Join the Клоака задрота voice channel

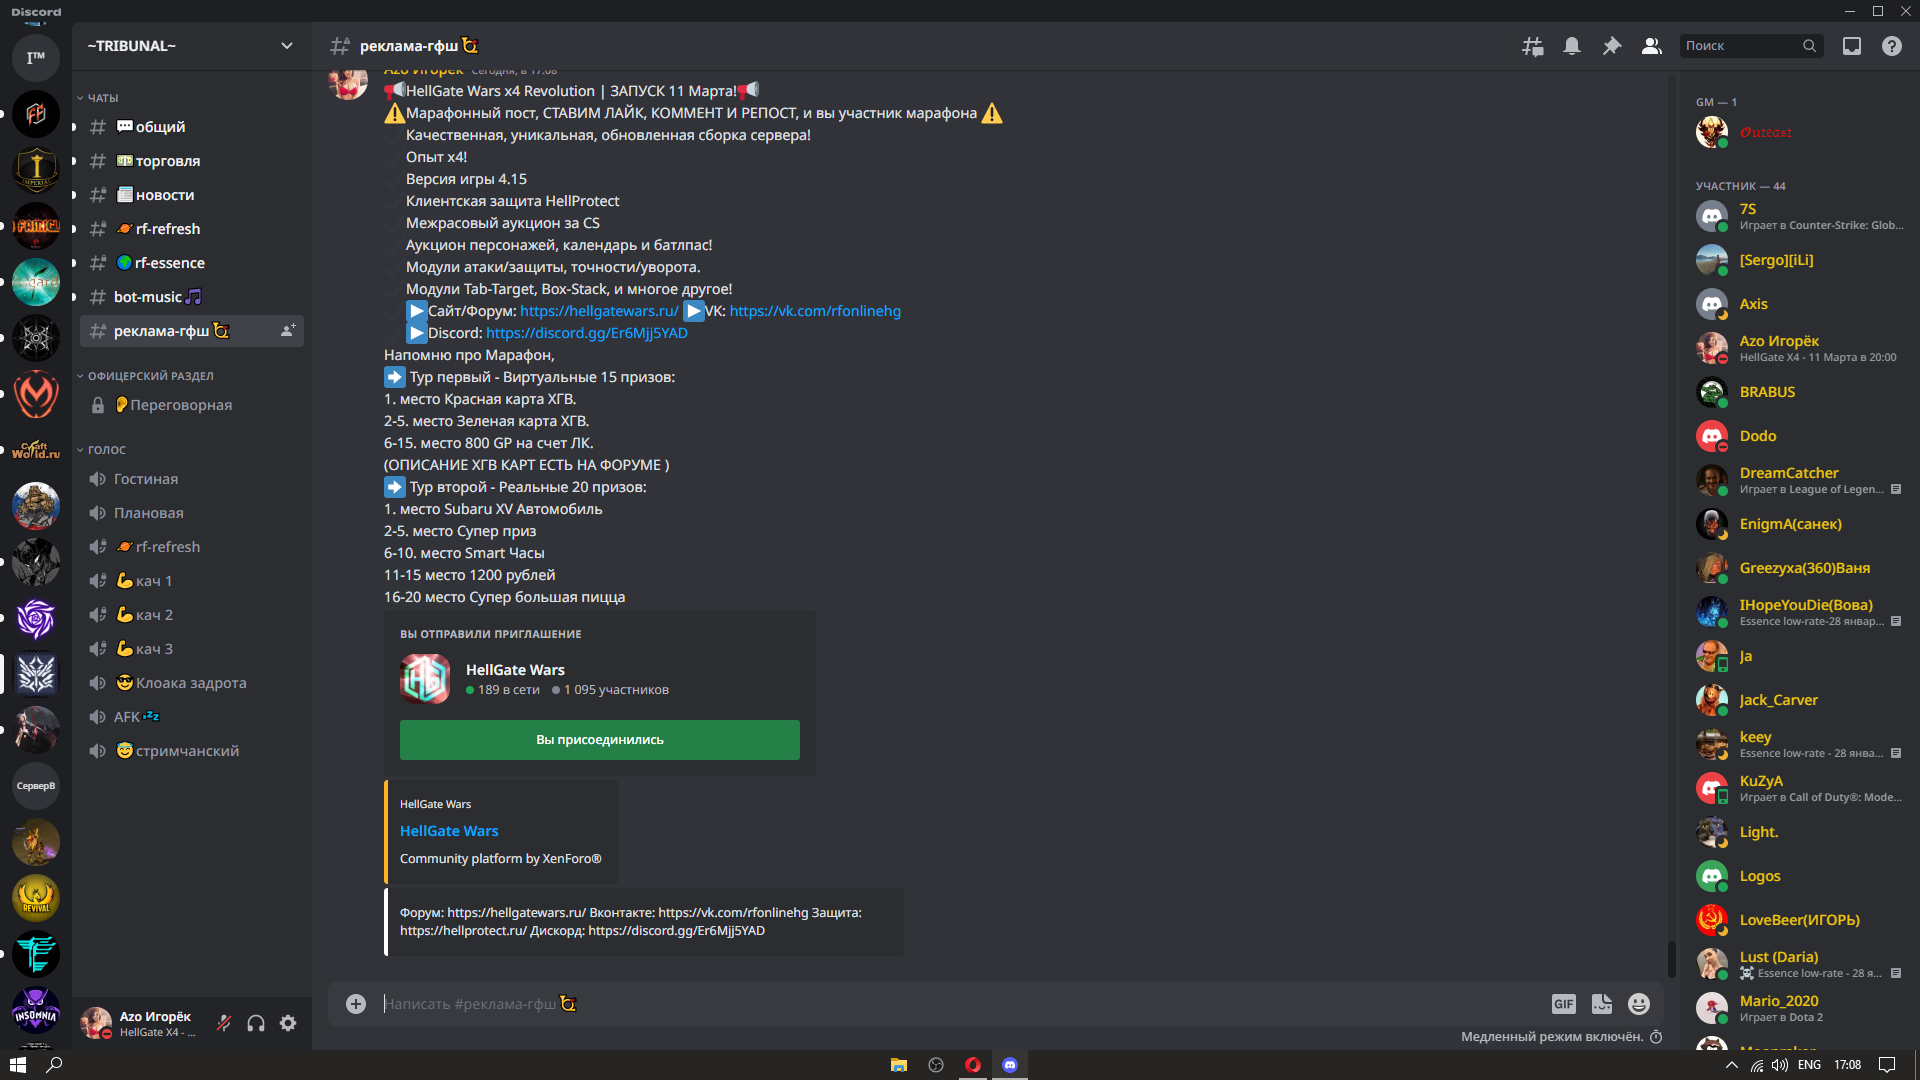click(191, 683)
